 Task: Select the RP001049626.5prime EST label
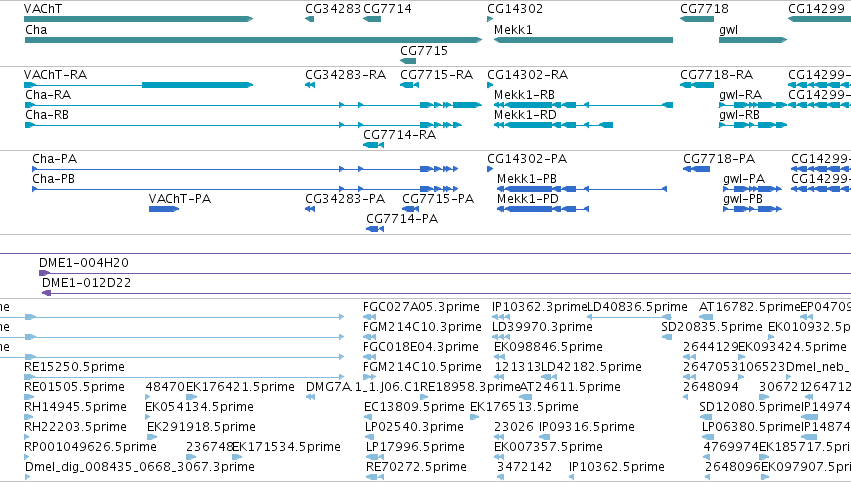(x=90, y=447)
